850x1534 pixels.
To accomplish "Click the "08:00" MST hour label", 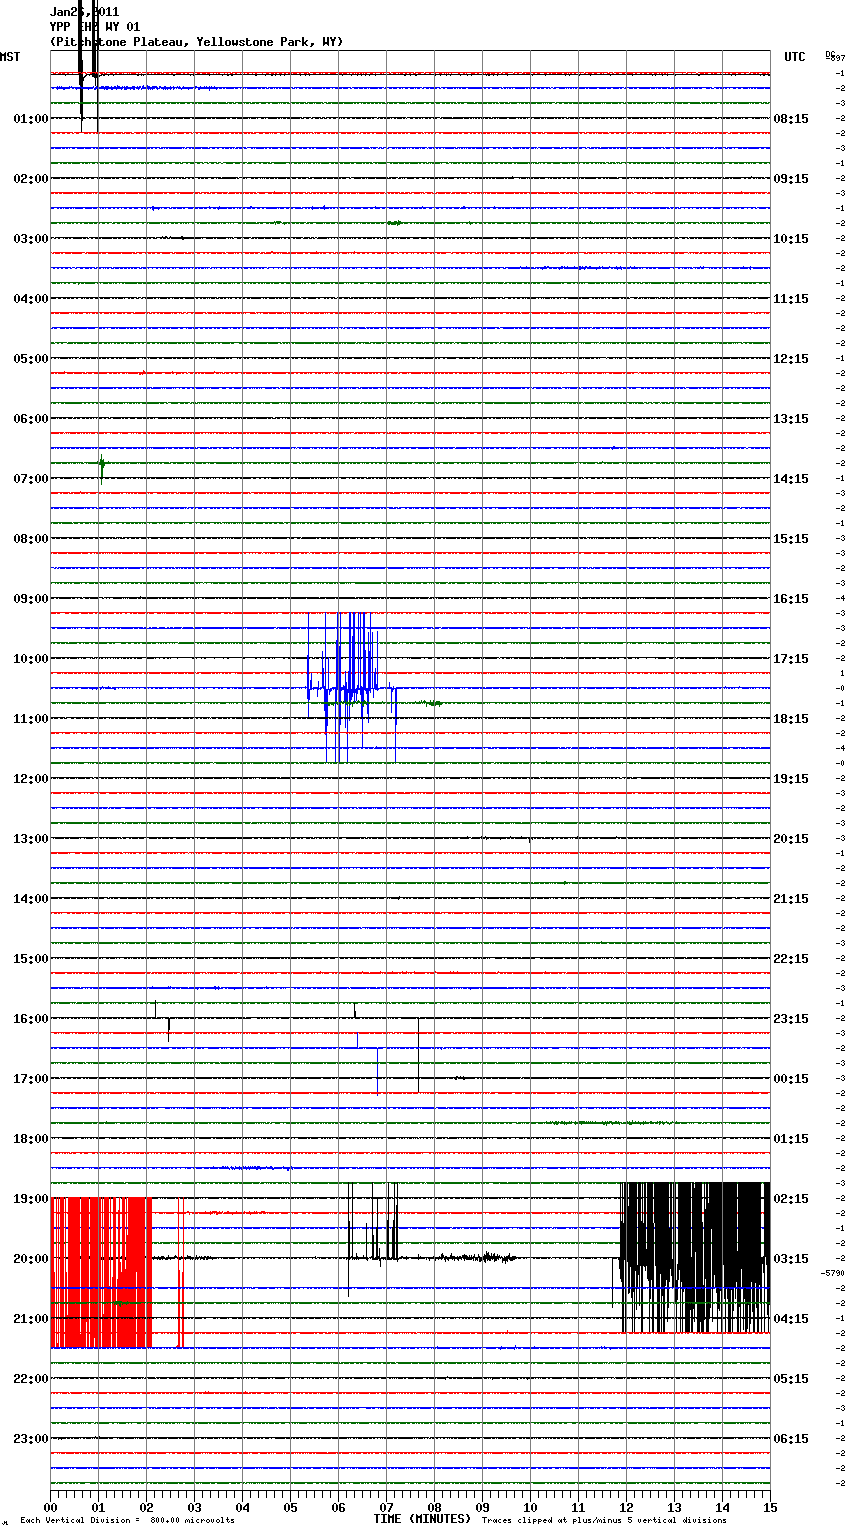I will pos(30,539).
